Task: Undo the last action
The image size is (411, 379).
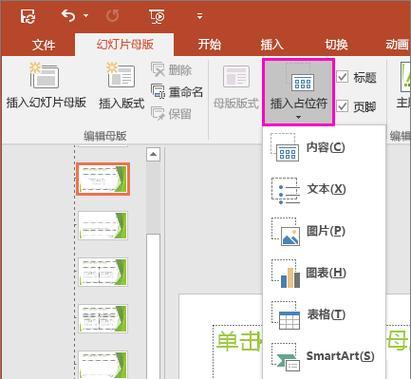Action: coord(68,15)
